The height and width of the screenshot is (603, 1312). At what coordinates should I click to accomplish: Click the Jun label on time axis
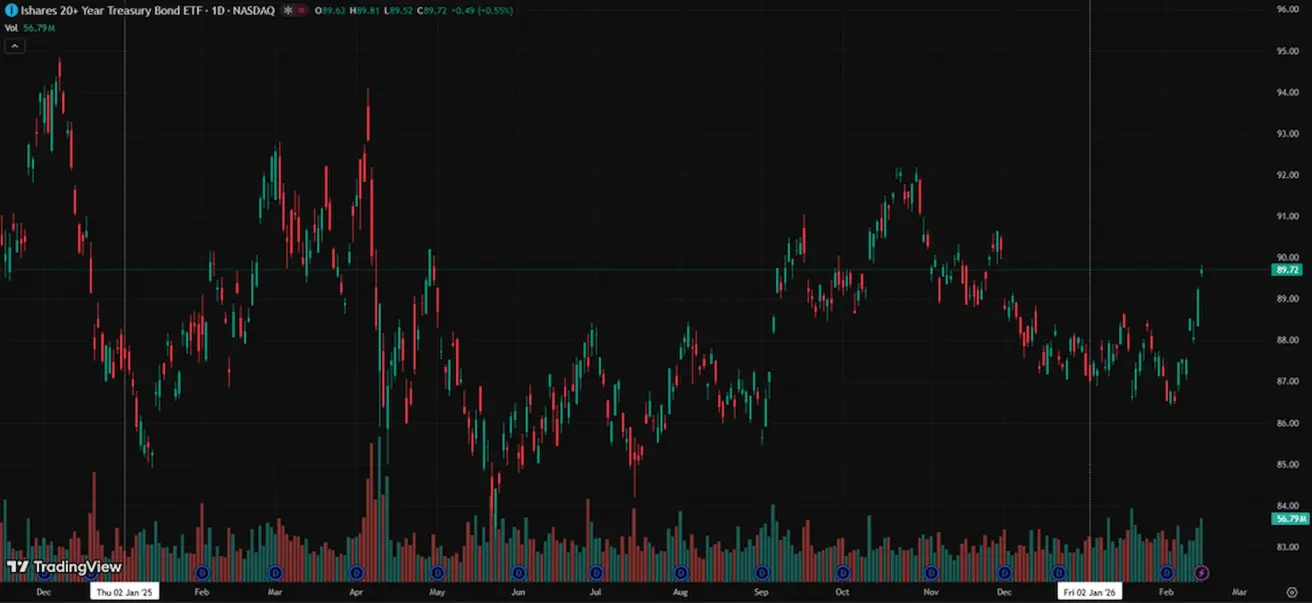point(517,592)
